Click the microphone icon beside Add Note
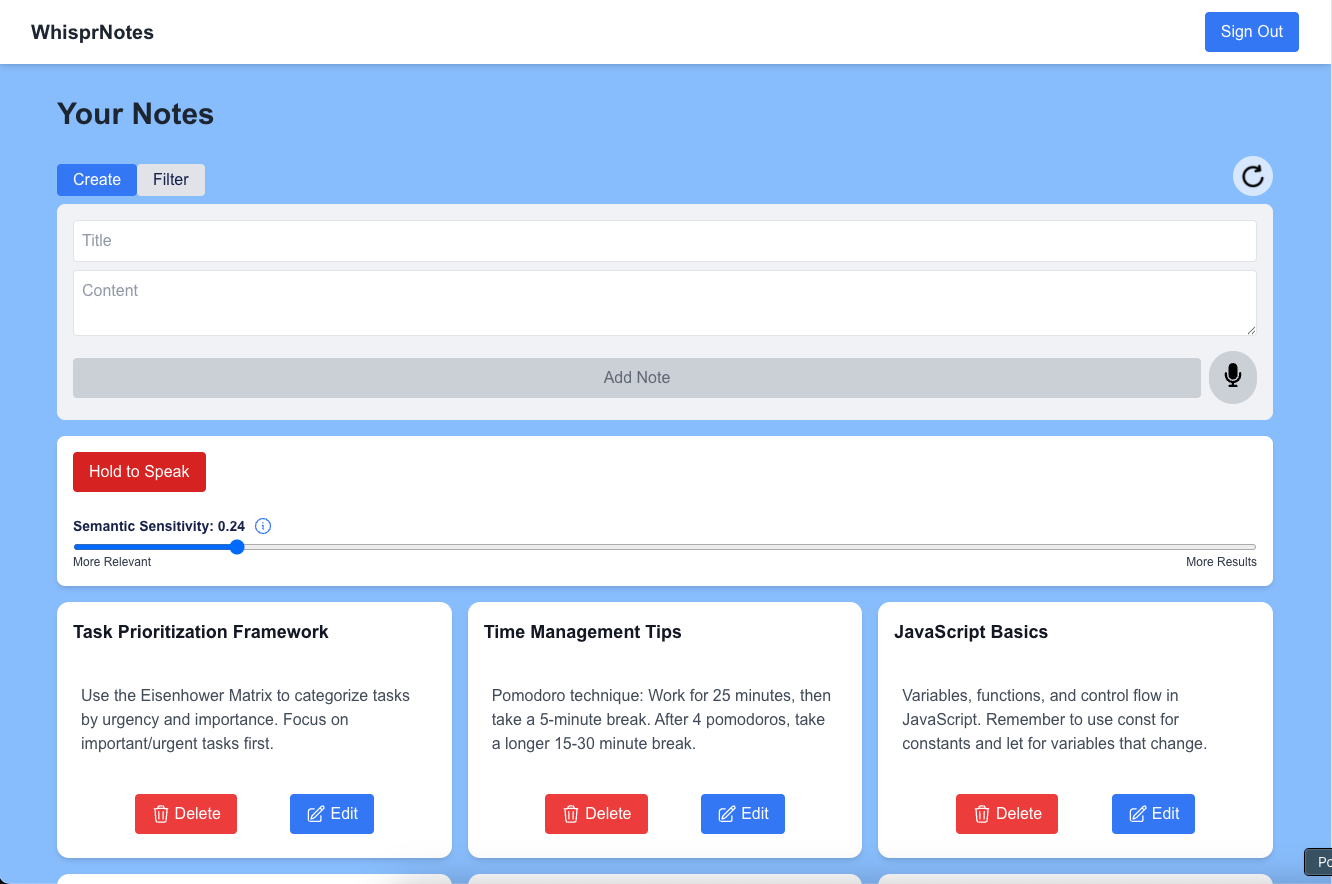Viewport: 1332px width, 884px height. point(1232,377)
